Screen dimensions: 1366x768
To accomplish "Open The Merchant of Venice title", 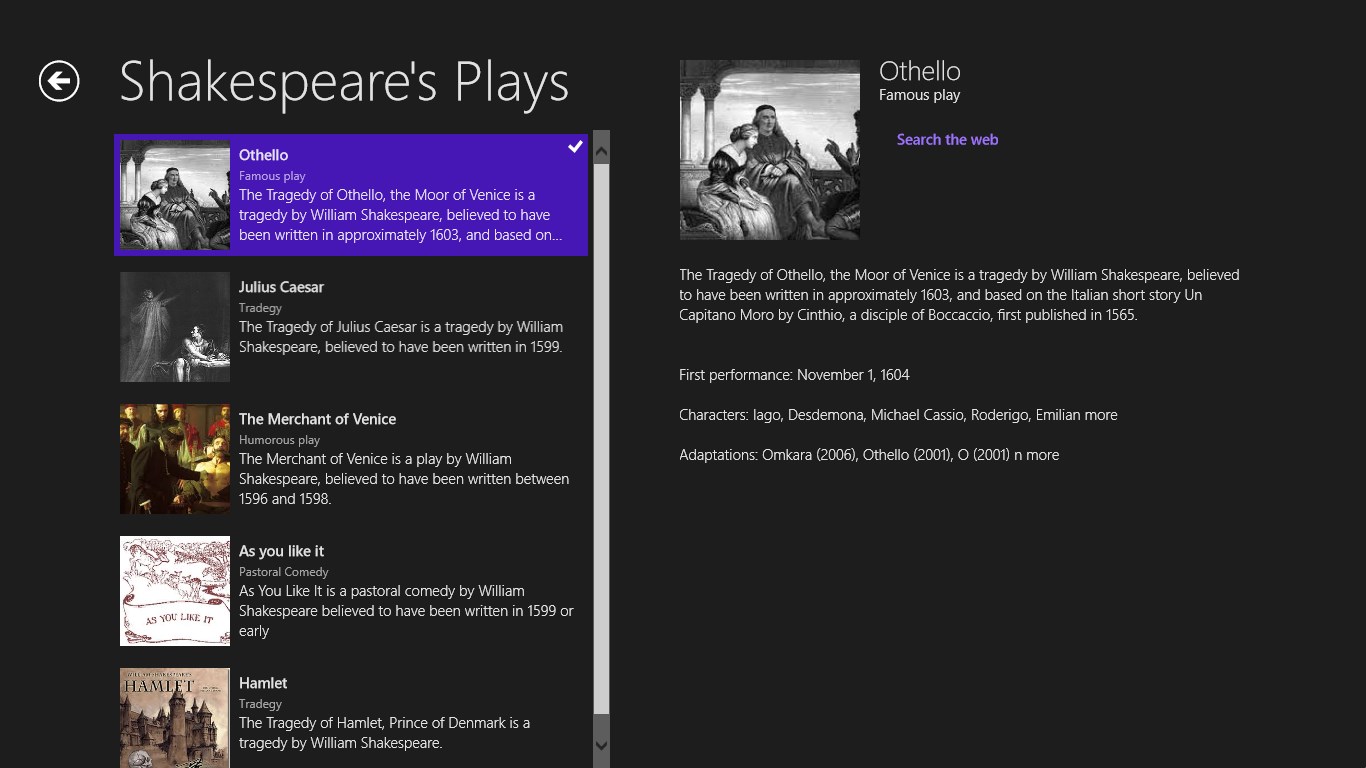I will click(317, 419).
